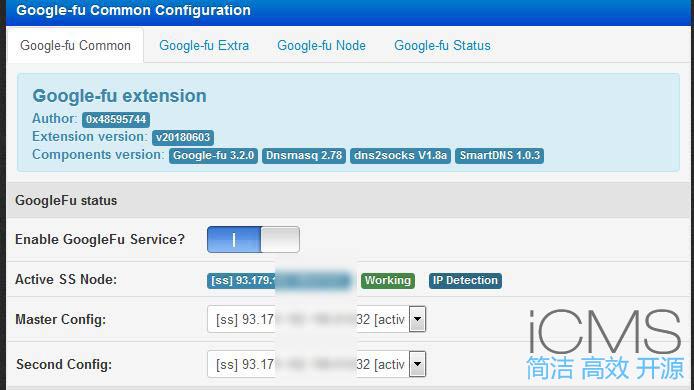
Task: Click the Google-fu 3.2.0 component badge
Action: click(213, 156)
